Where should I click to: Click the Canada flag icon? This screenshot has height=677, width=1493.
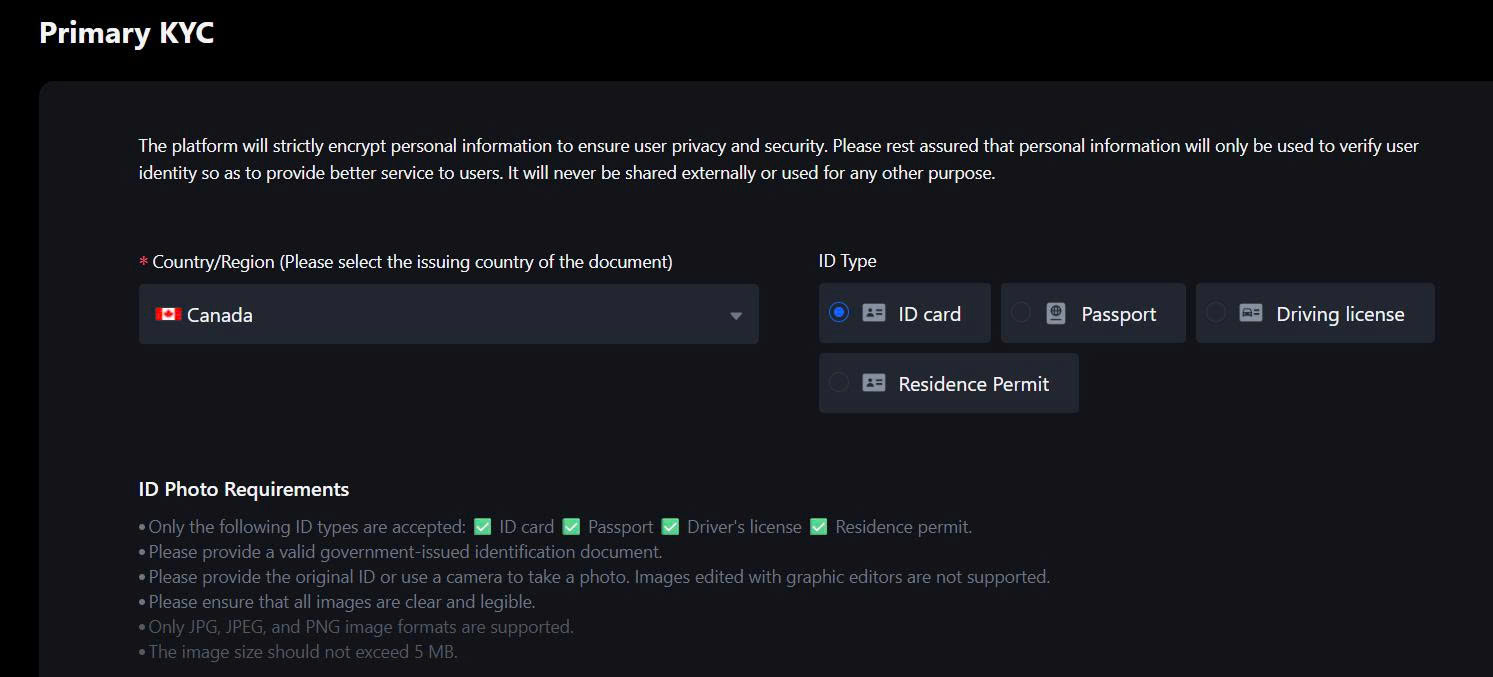[x=168, y=314]
